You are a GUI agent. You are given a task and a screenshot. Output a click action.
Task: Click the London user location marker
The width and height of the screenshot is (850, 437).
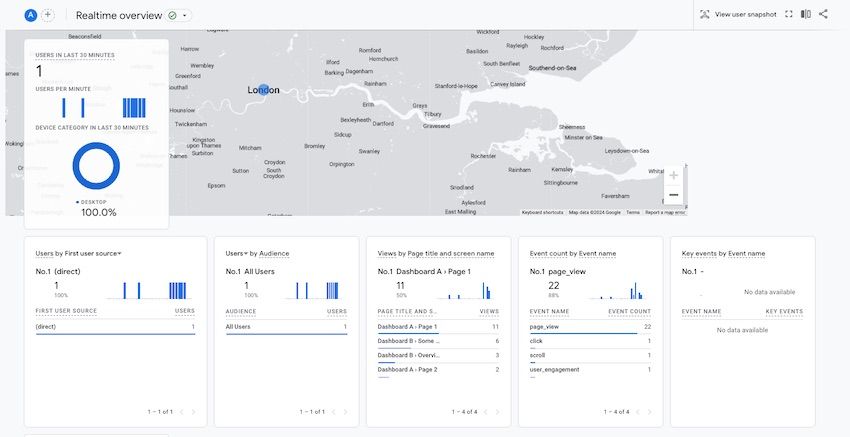263,90
